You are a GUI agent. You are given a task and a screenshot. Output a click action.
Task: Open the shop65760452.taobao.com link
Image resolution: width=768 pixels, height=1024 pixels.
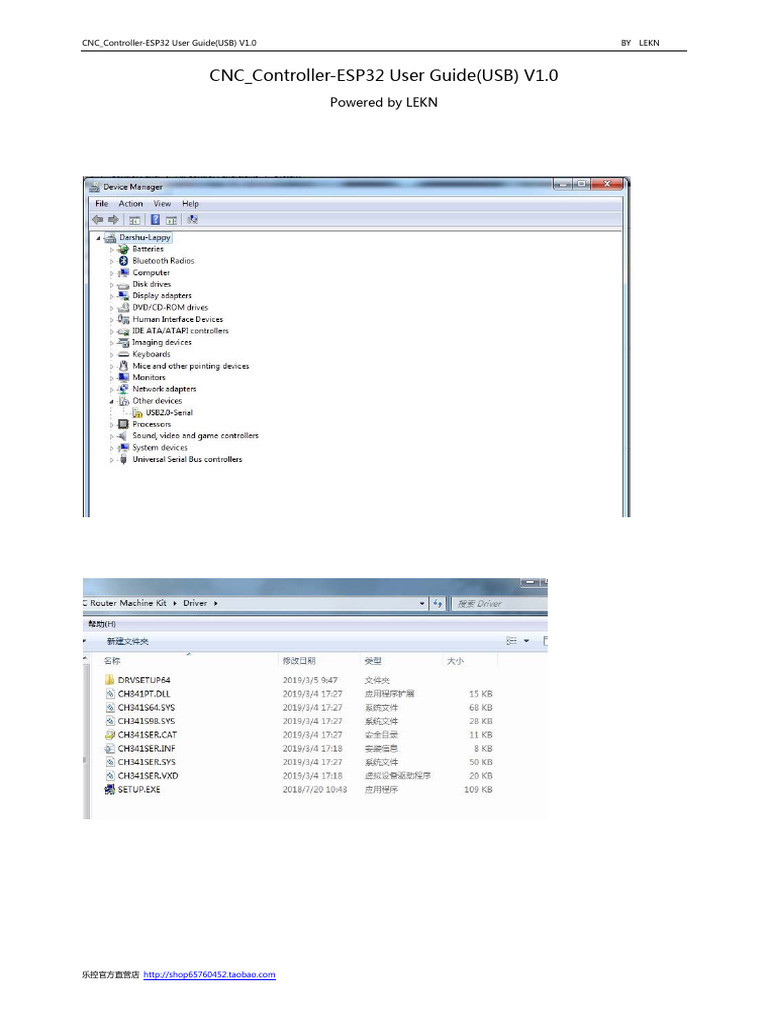[209, 974]
